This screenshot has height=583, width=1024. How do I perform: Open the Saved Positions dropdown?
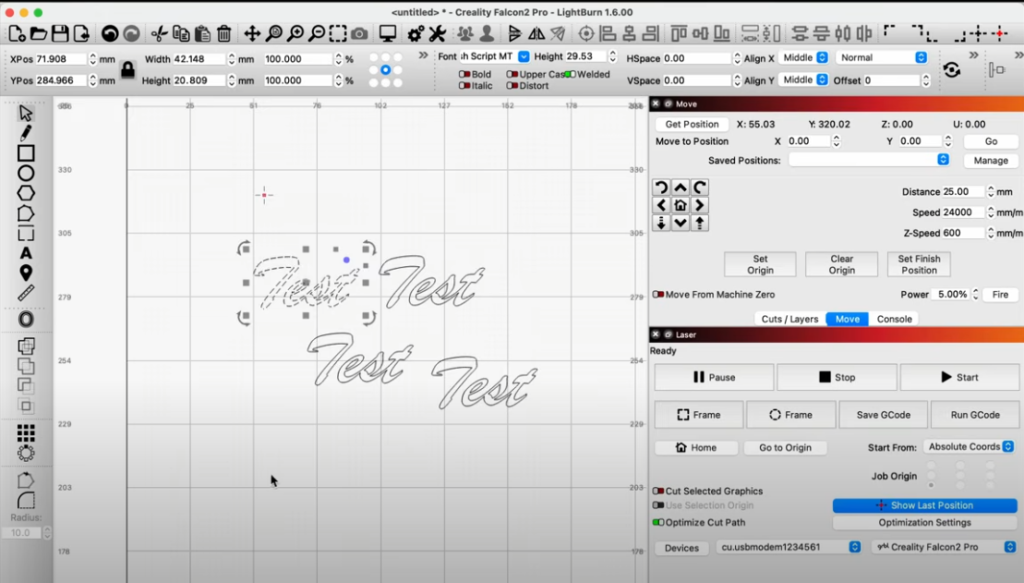coord(869,160)
